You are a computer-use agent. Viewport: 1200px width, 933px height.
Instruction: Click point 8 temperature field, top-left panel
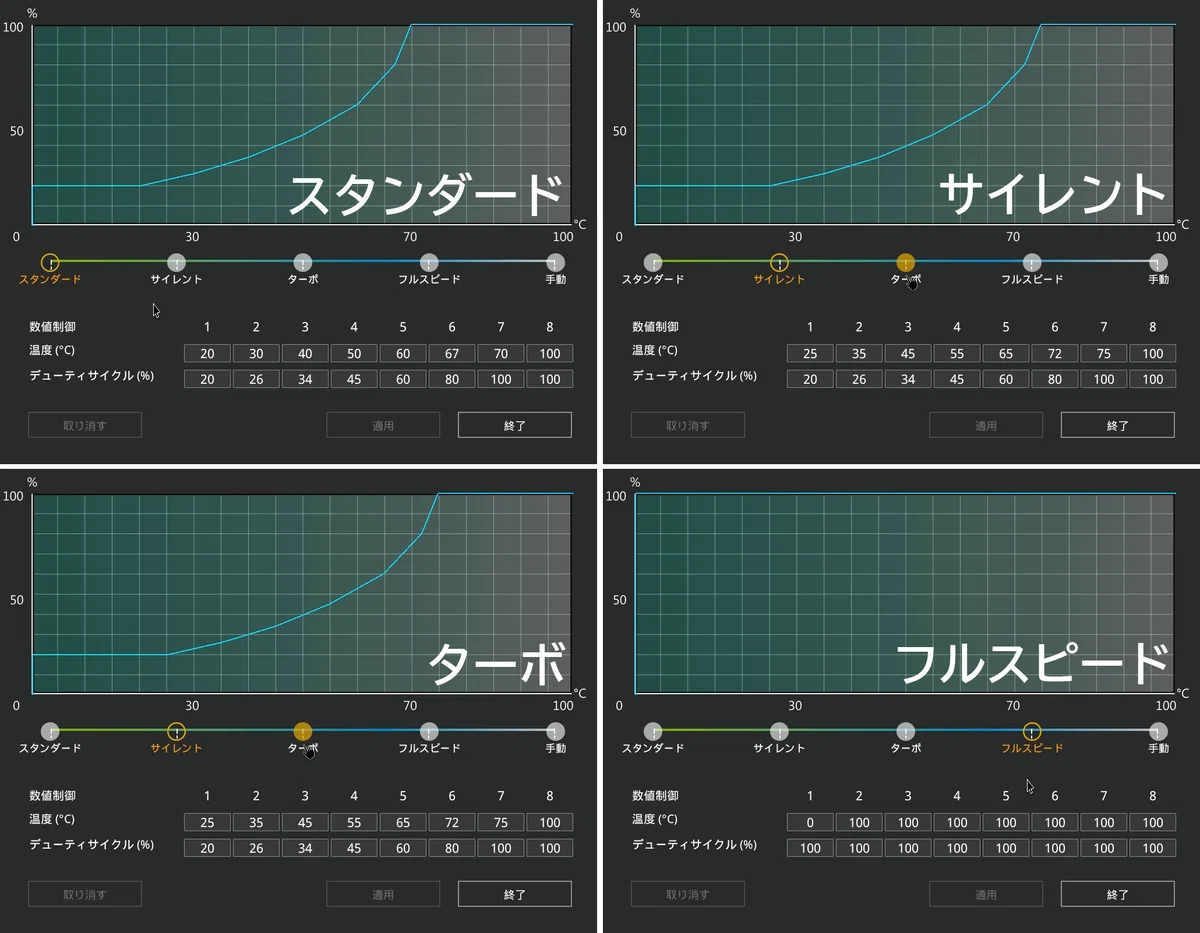[550, 353]
